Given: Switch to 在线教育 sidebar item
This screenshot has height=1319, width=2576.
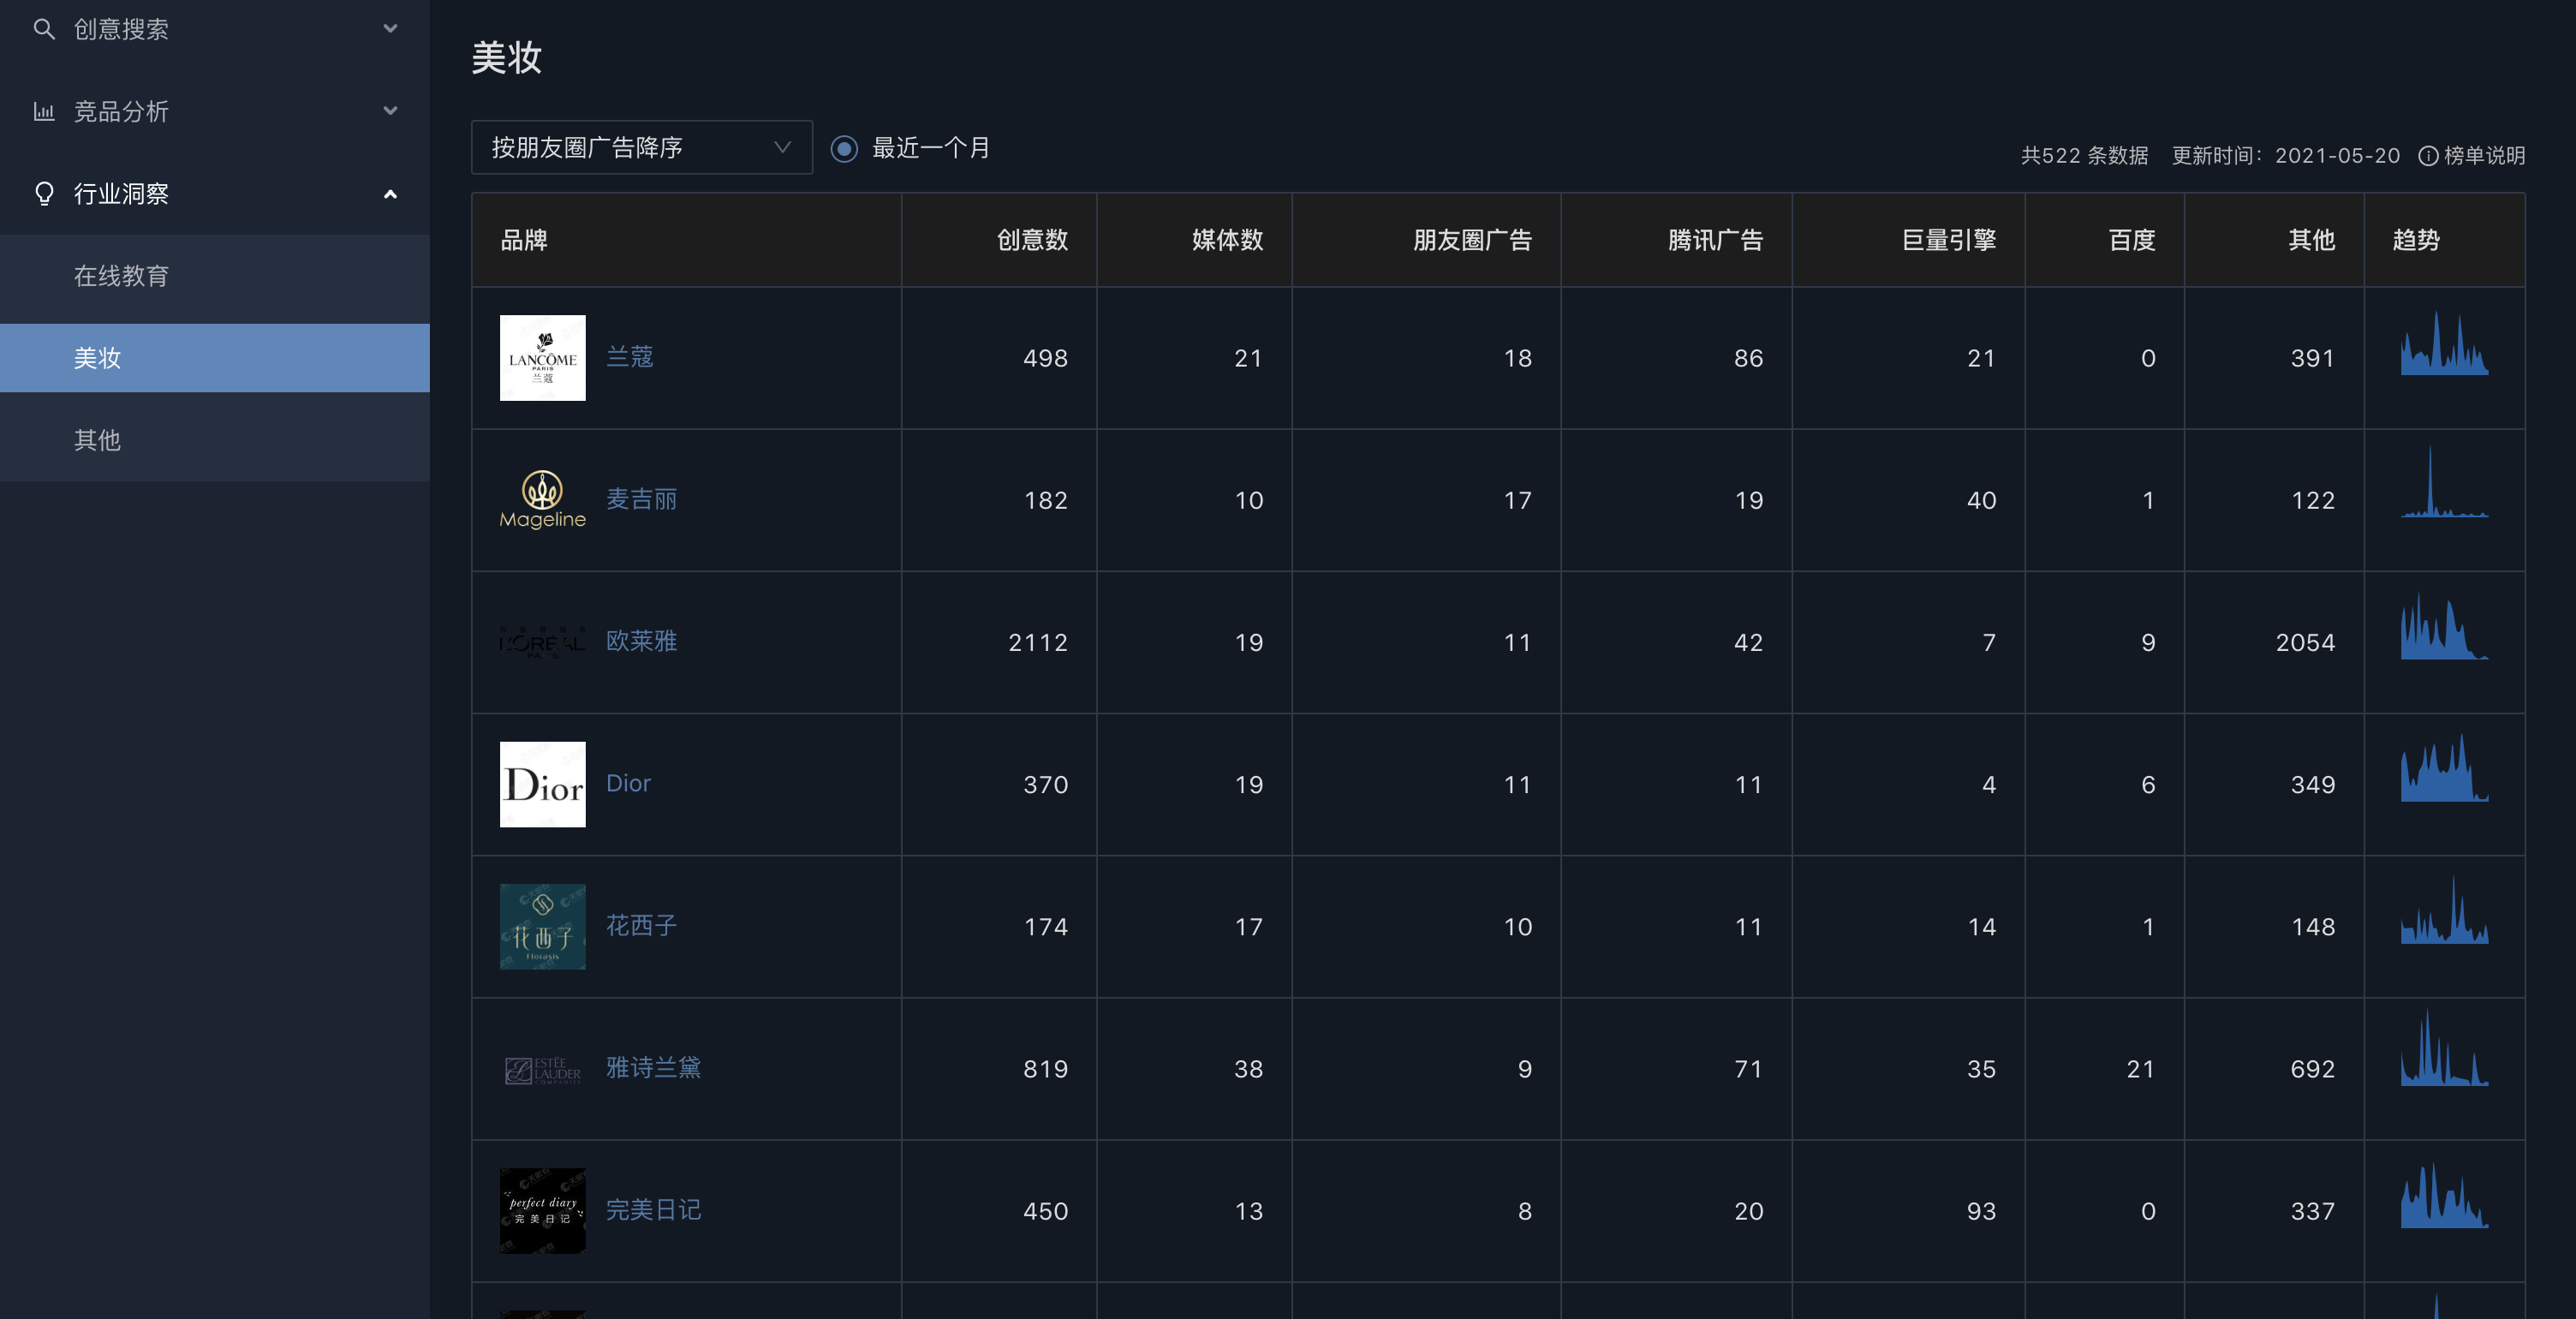Looking at the screenshot, I should click(121, 276).
